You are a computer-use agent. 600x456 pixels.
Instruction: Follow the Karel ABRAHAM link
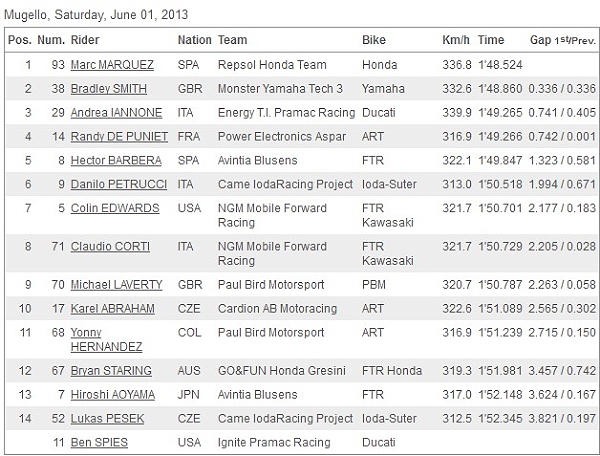pyautogui.click(x=113, y=309)
